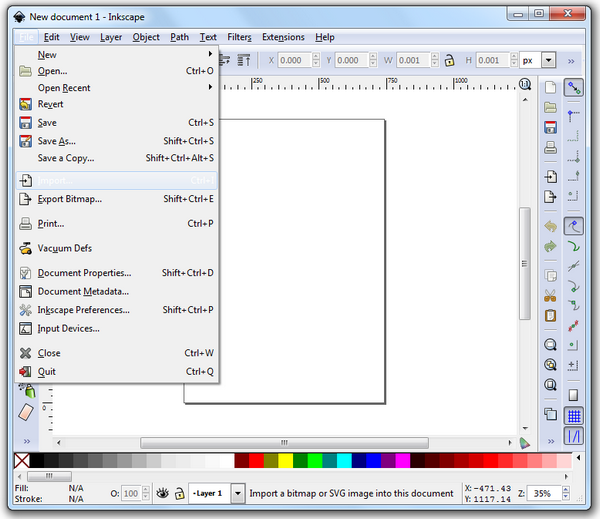600x519 pixels.
Task: Click the print icon in right toolbar
Action: tap(551, 147)
